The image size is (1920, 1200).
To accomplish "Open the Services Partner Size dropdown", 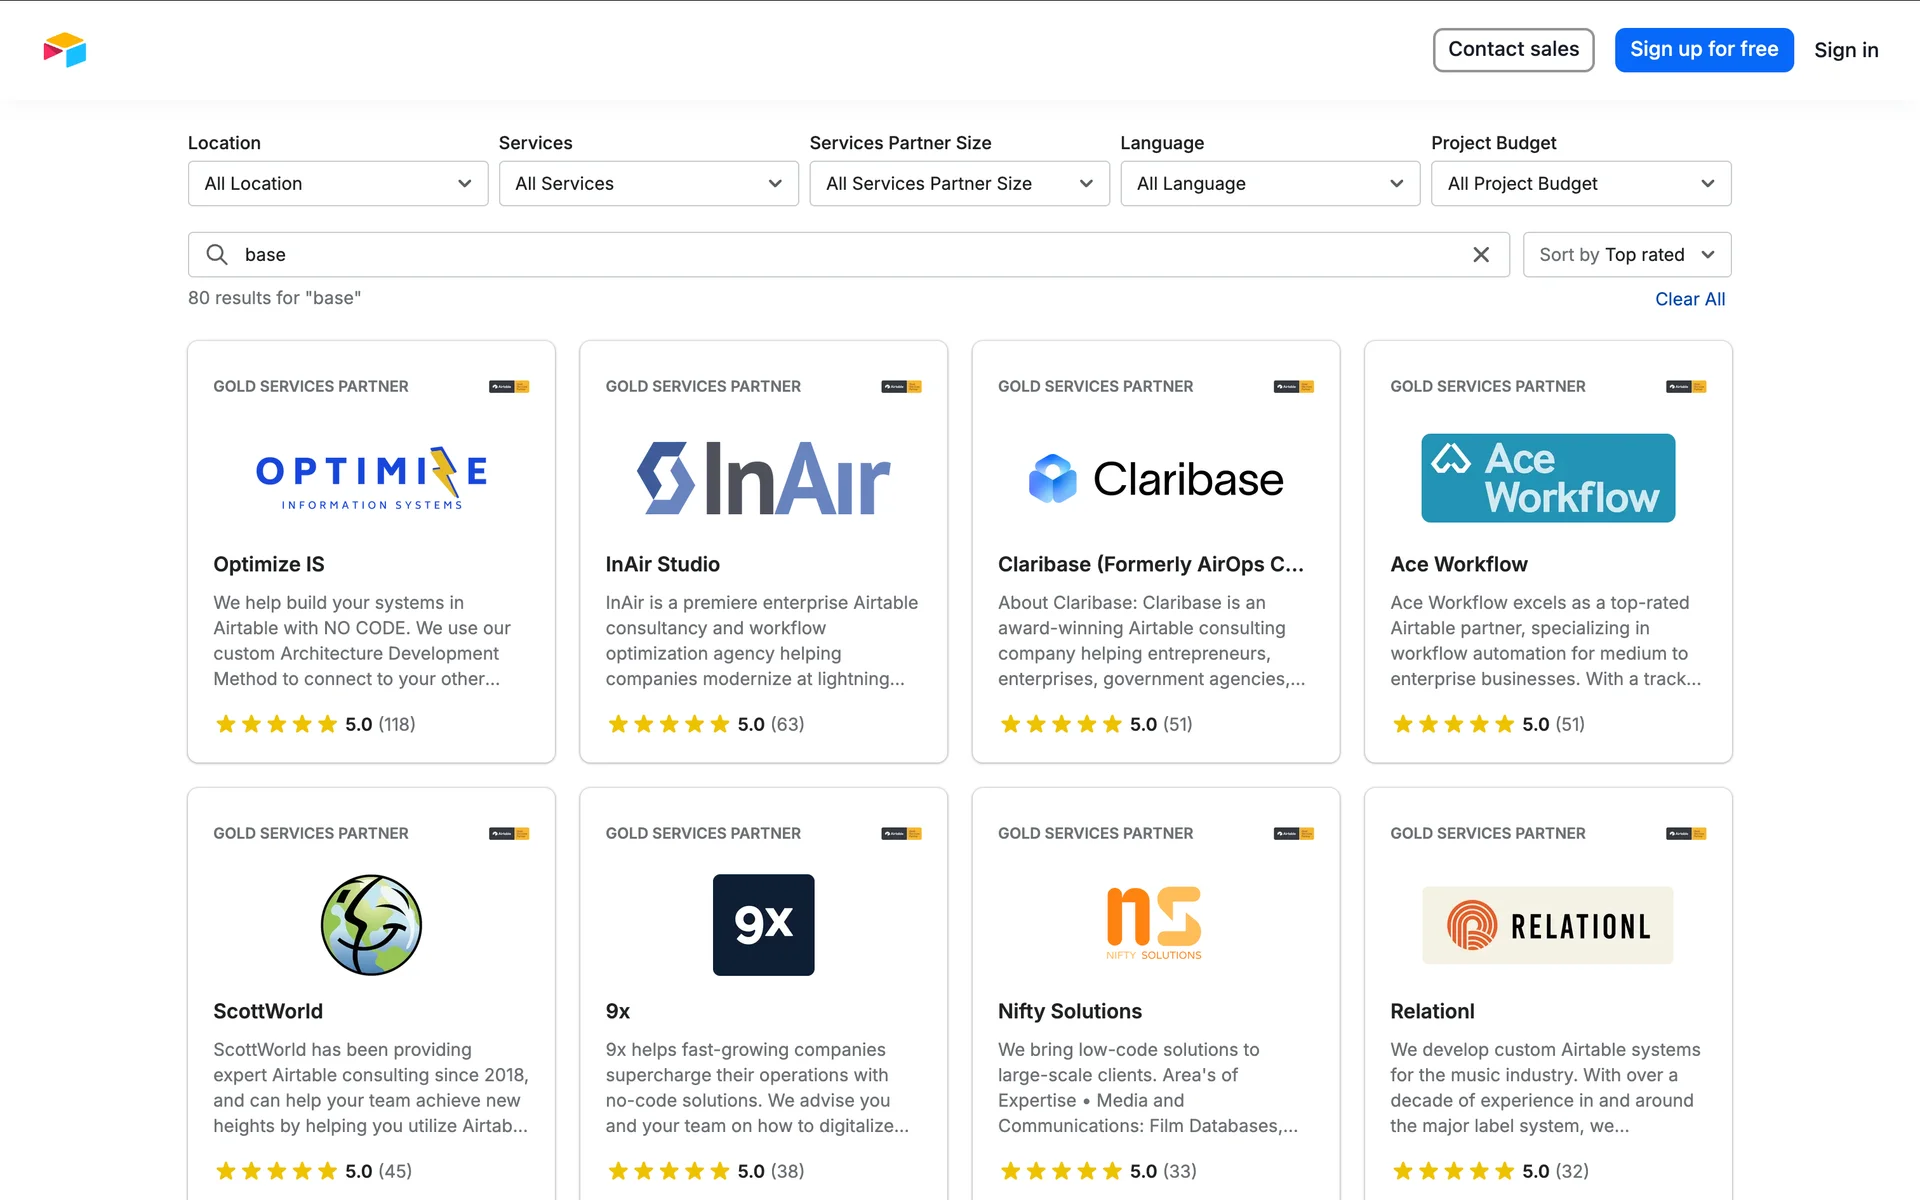I will tap(959, 184).
